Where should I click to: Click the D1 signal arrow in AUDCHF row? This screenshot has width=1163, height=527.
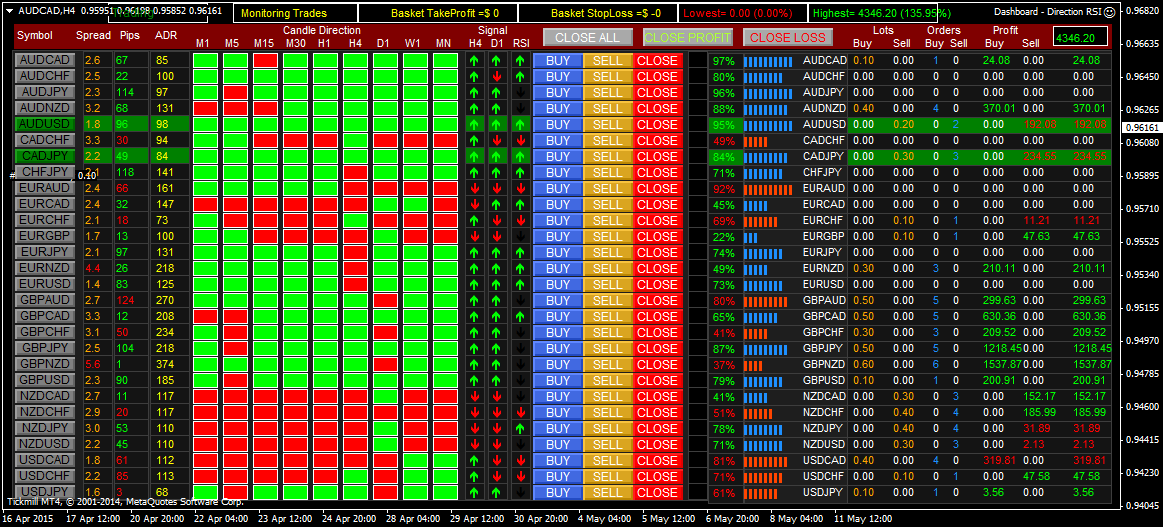click(498, 76)
